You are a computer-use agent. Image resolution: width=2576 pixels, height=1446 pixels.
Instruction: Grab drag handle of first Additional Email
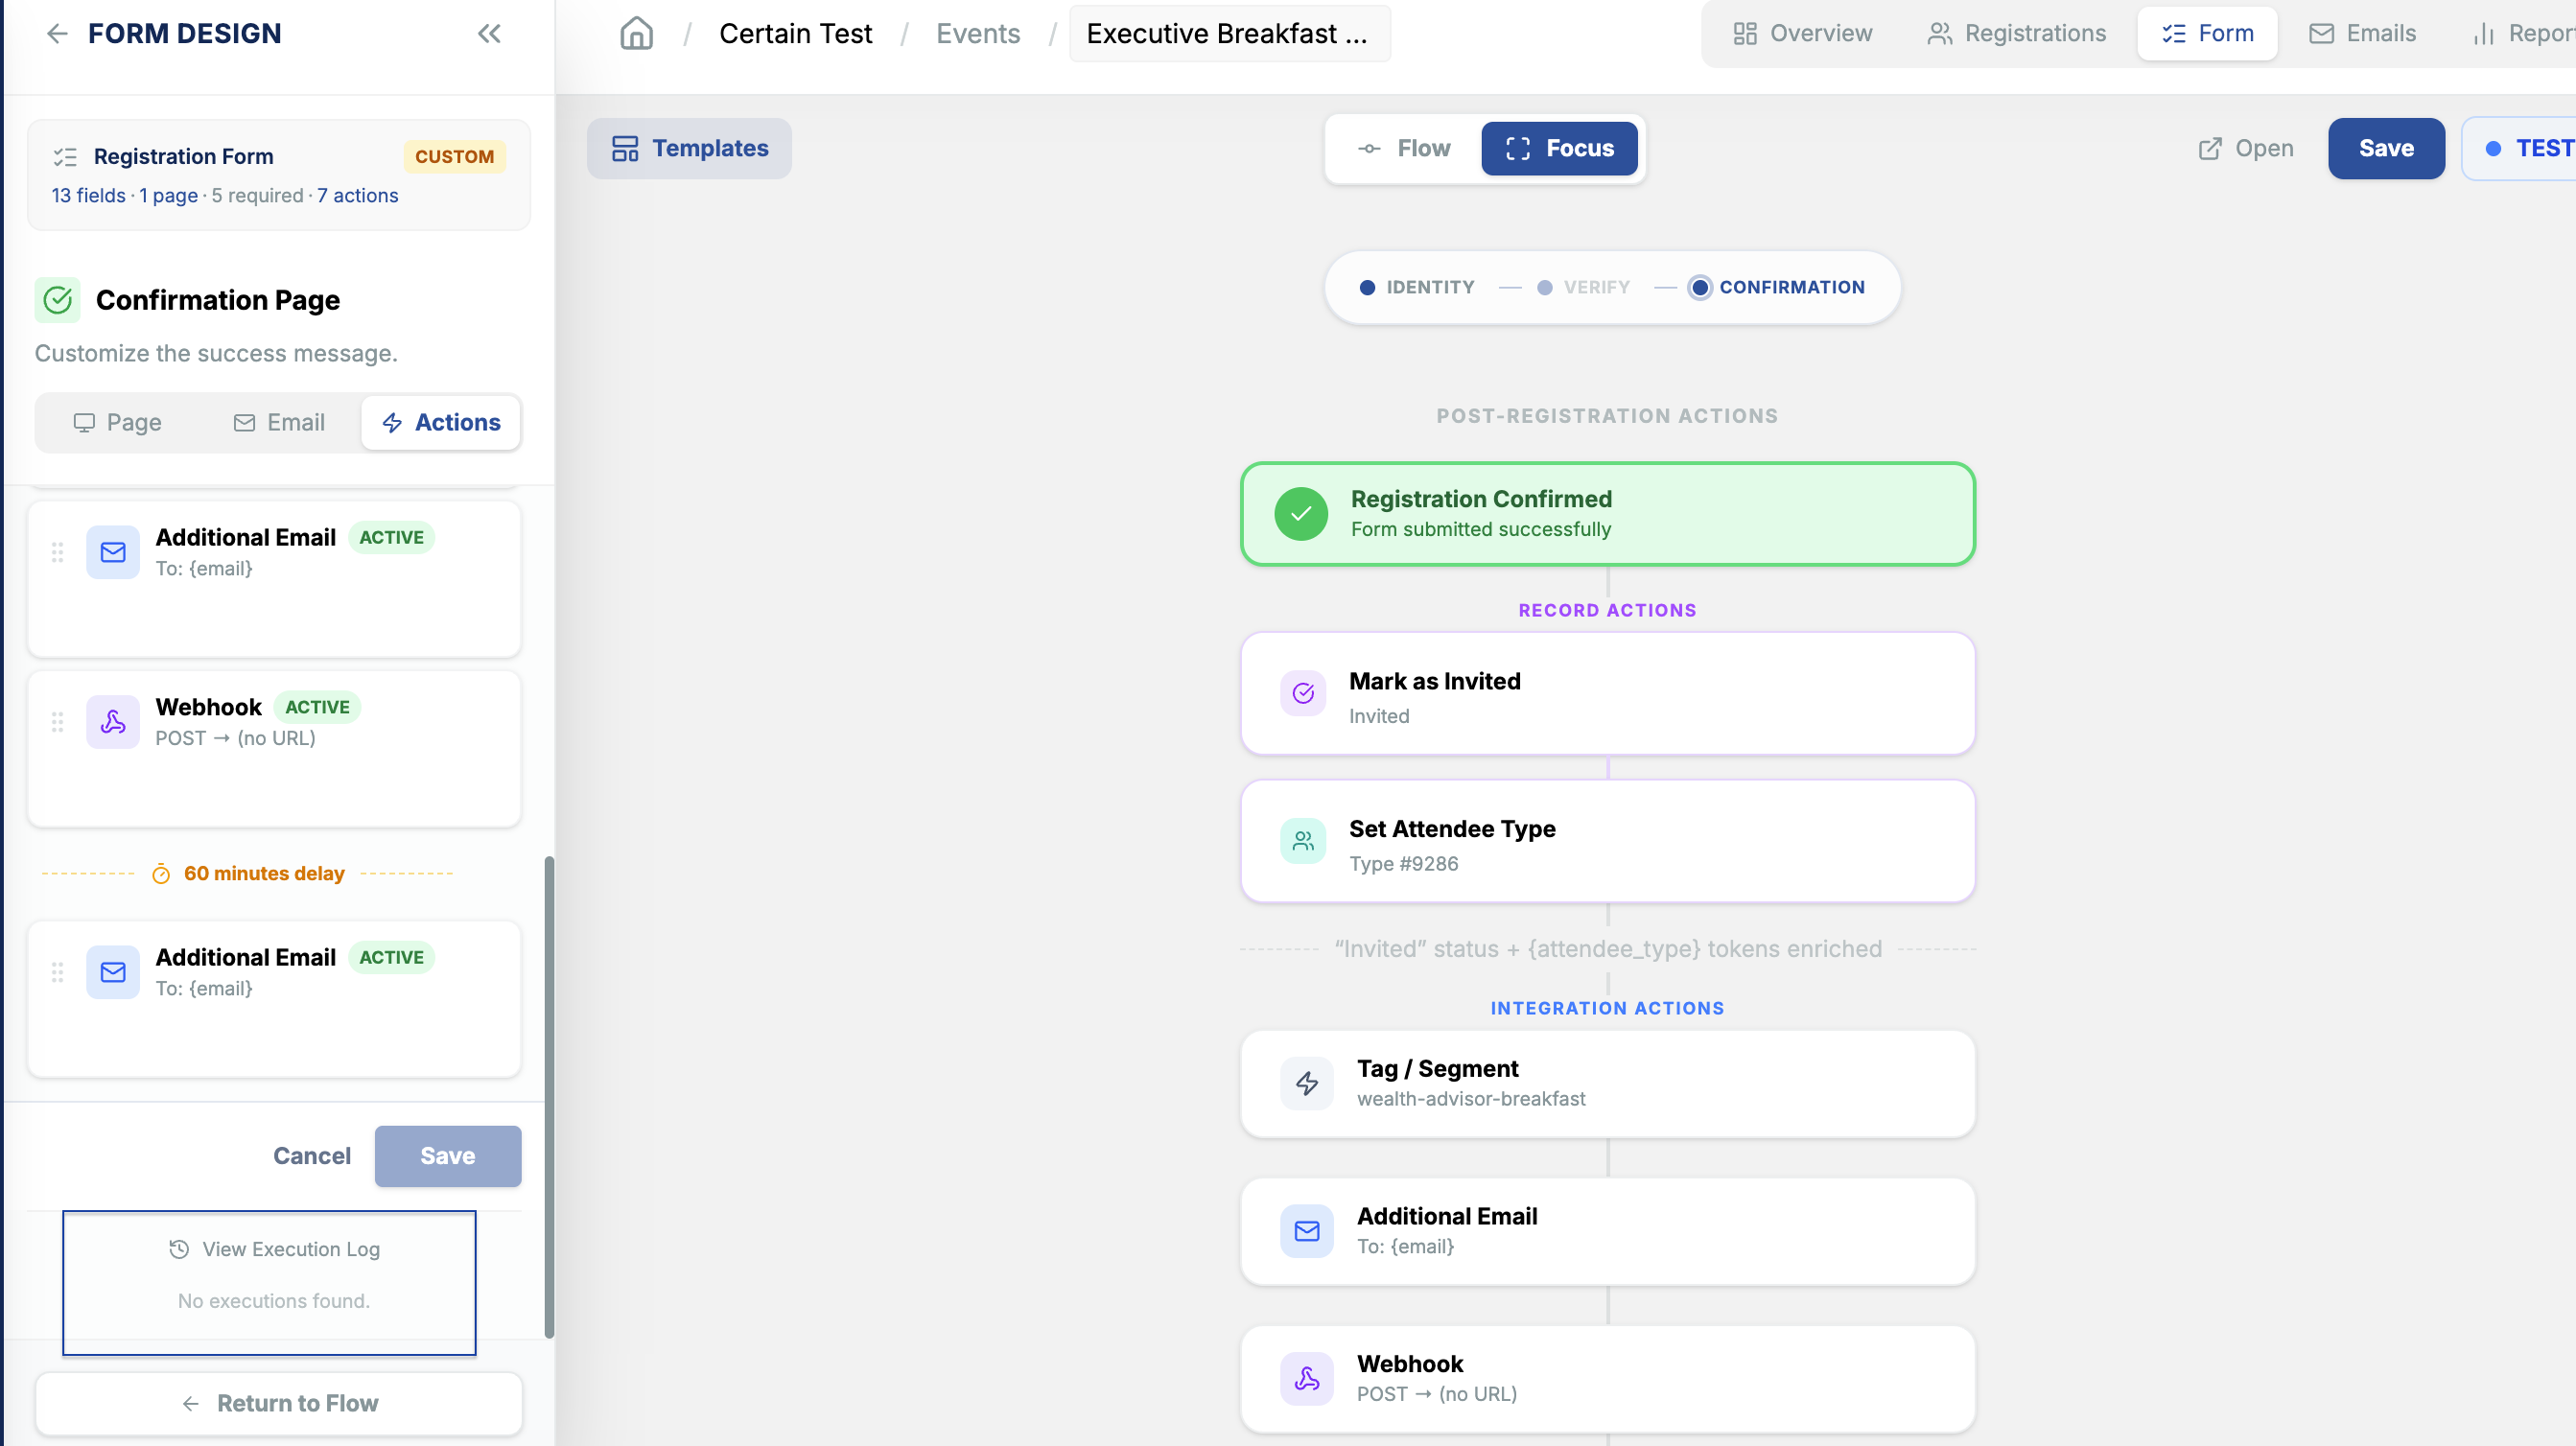tap(57, 552)
